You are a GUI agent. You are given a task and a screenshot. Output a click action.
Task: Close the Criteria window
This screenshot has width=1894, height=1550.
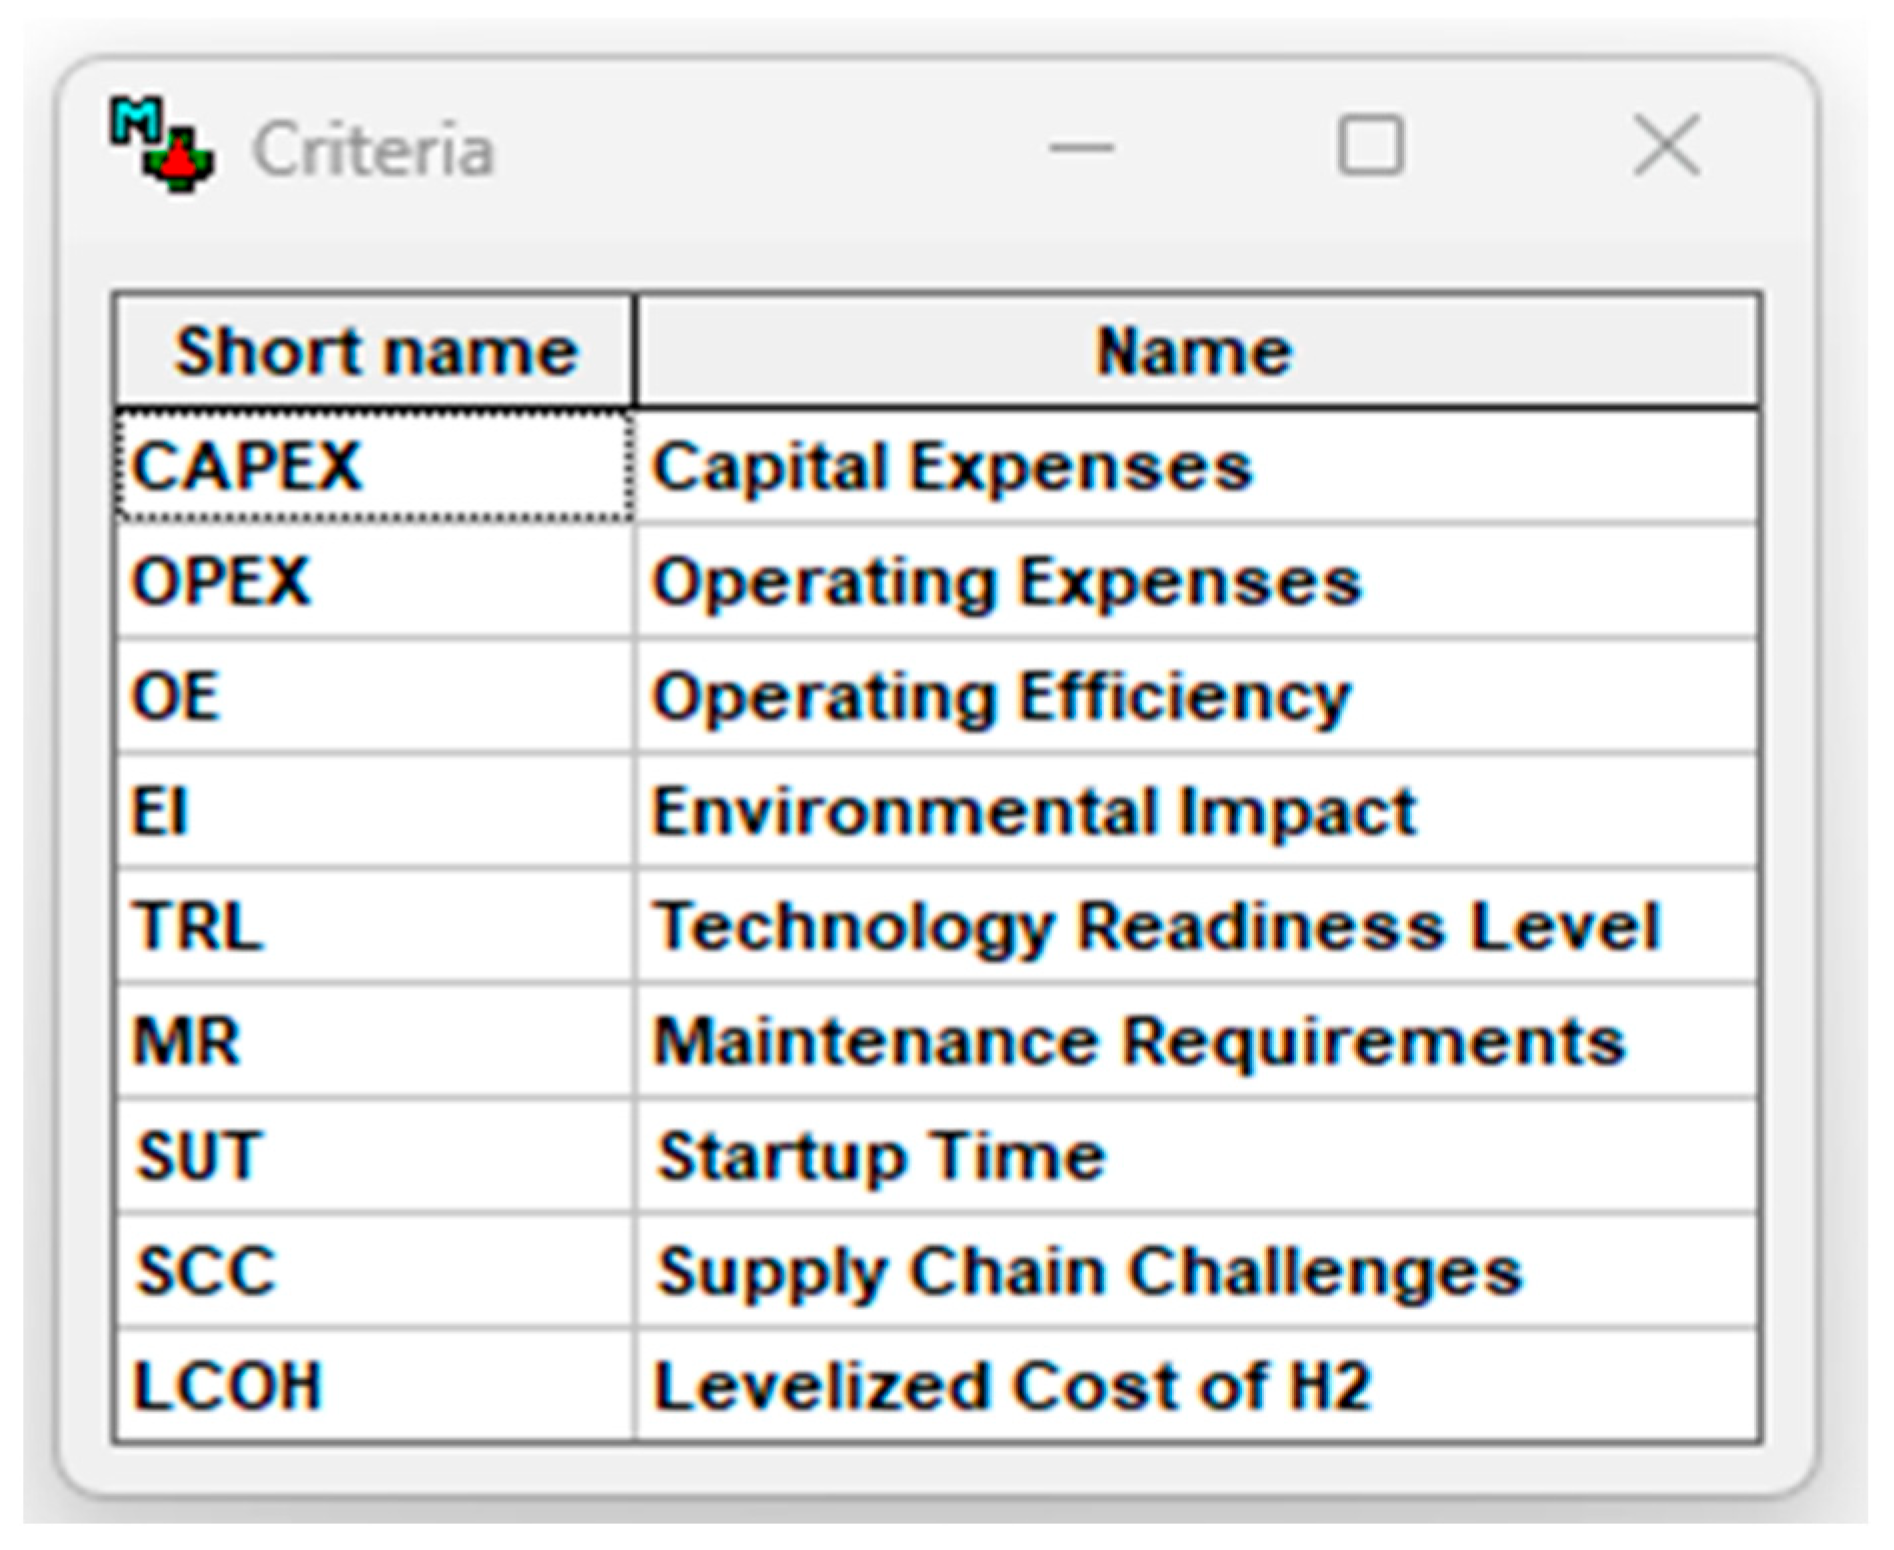tap(1666, 146)
